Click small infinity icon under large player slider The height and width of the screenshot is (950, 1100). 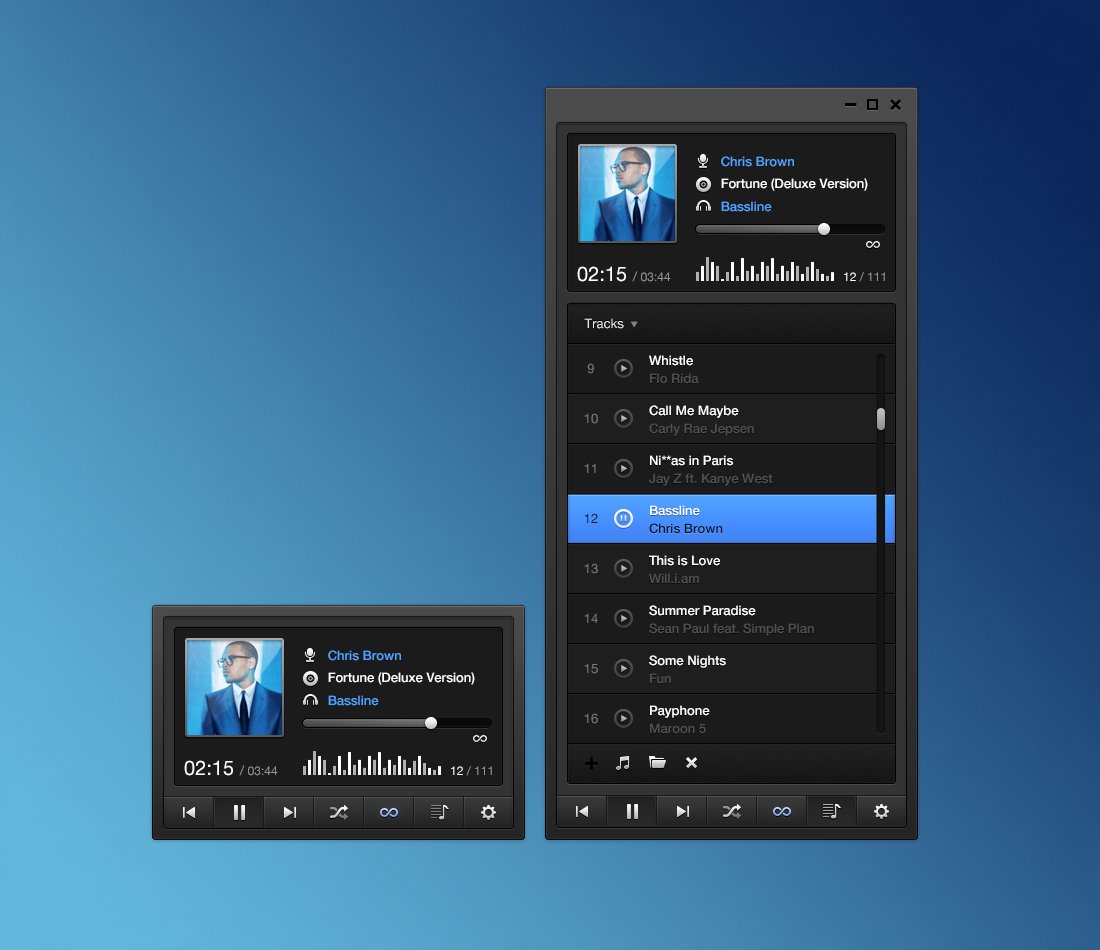coord(873,244)
